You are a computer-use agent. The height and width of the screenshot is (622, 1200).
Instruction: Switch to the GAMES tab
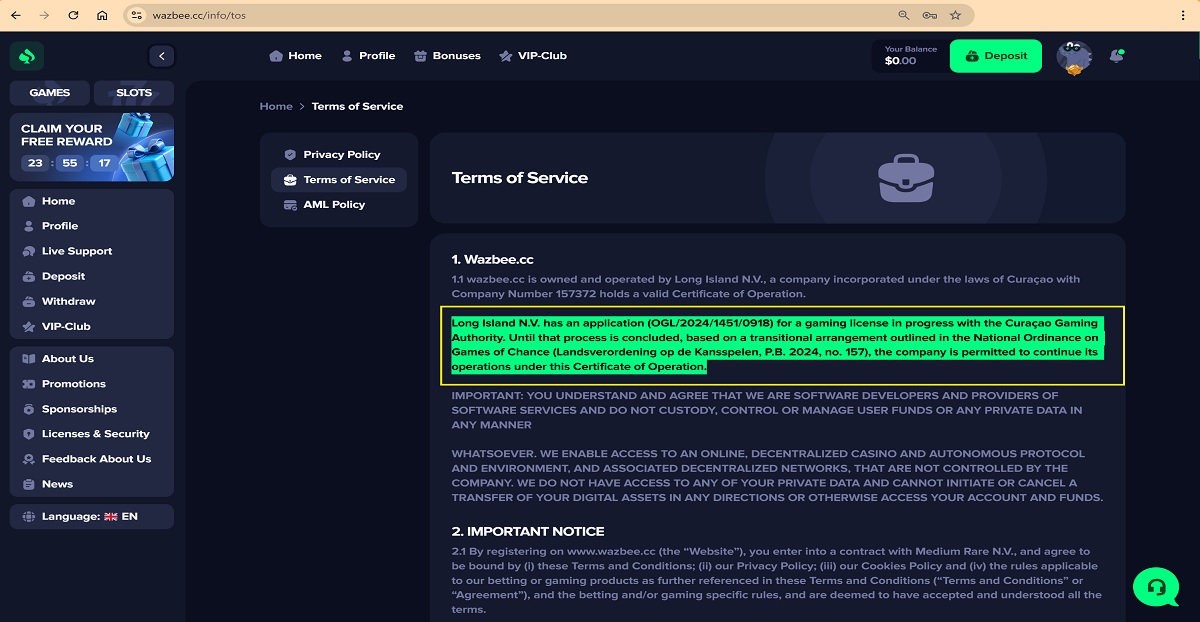(49, 93)
